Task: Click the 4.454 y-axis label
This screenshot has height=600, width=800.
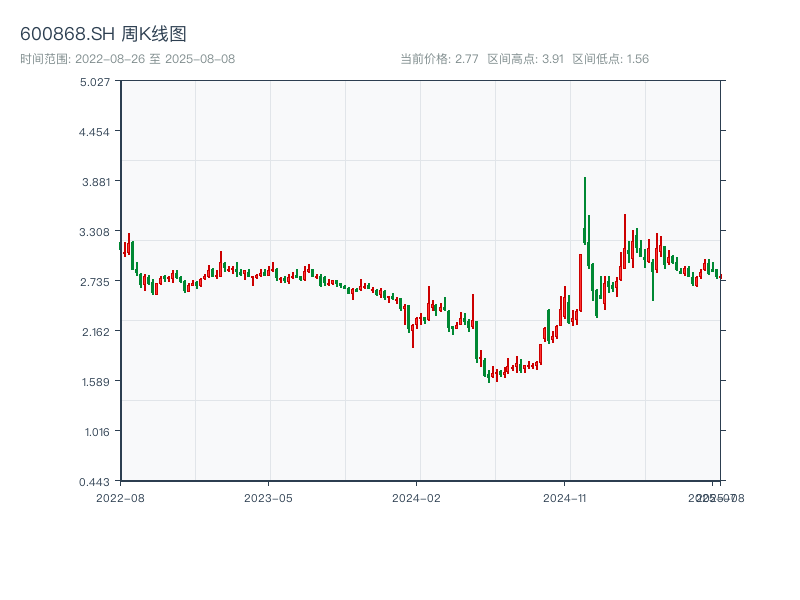Action: click(x=95, y=132)
